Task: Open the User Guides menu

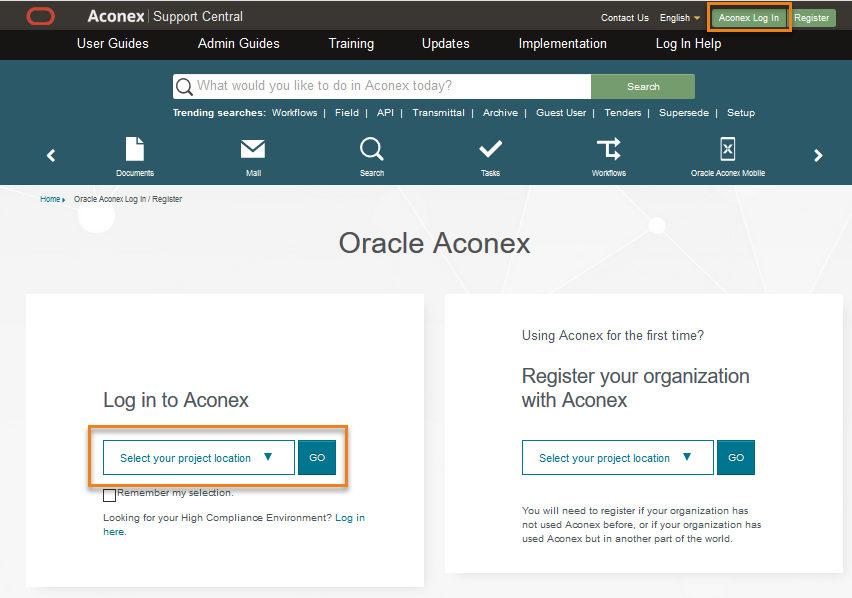Action: (x=112, y=43)
